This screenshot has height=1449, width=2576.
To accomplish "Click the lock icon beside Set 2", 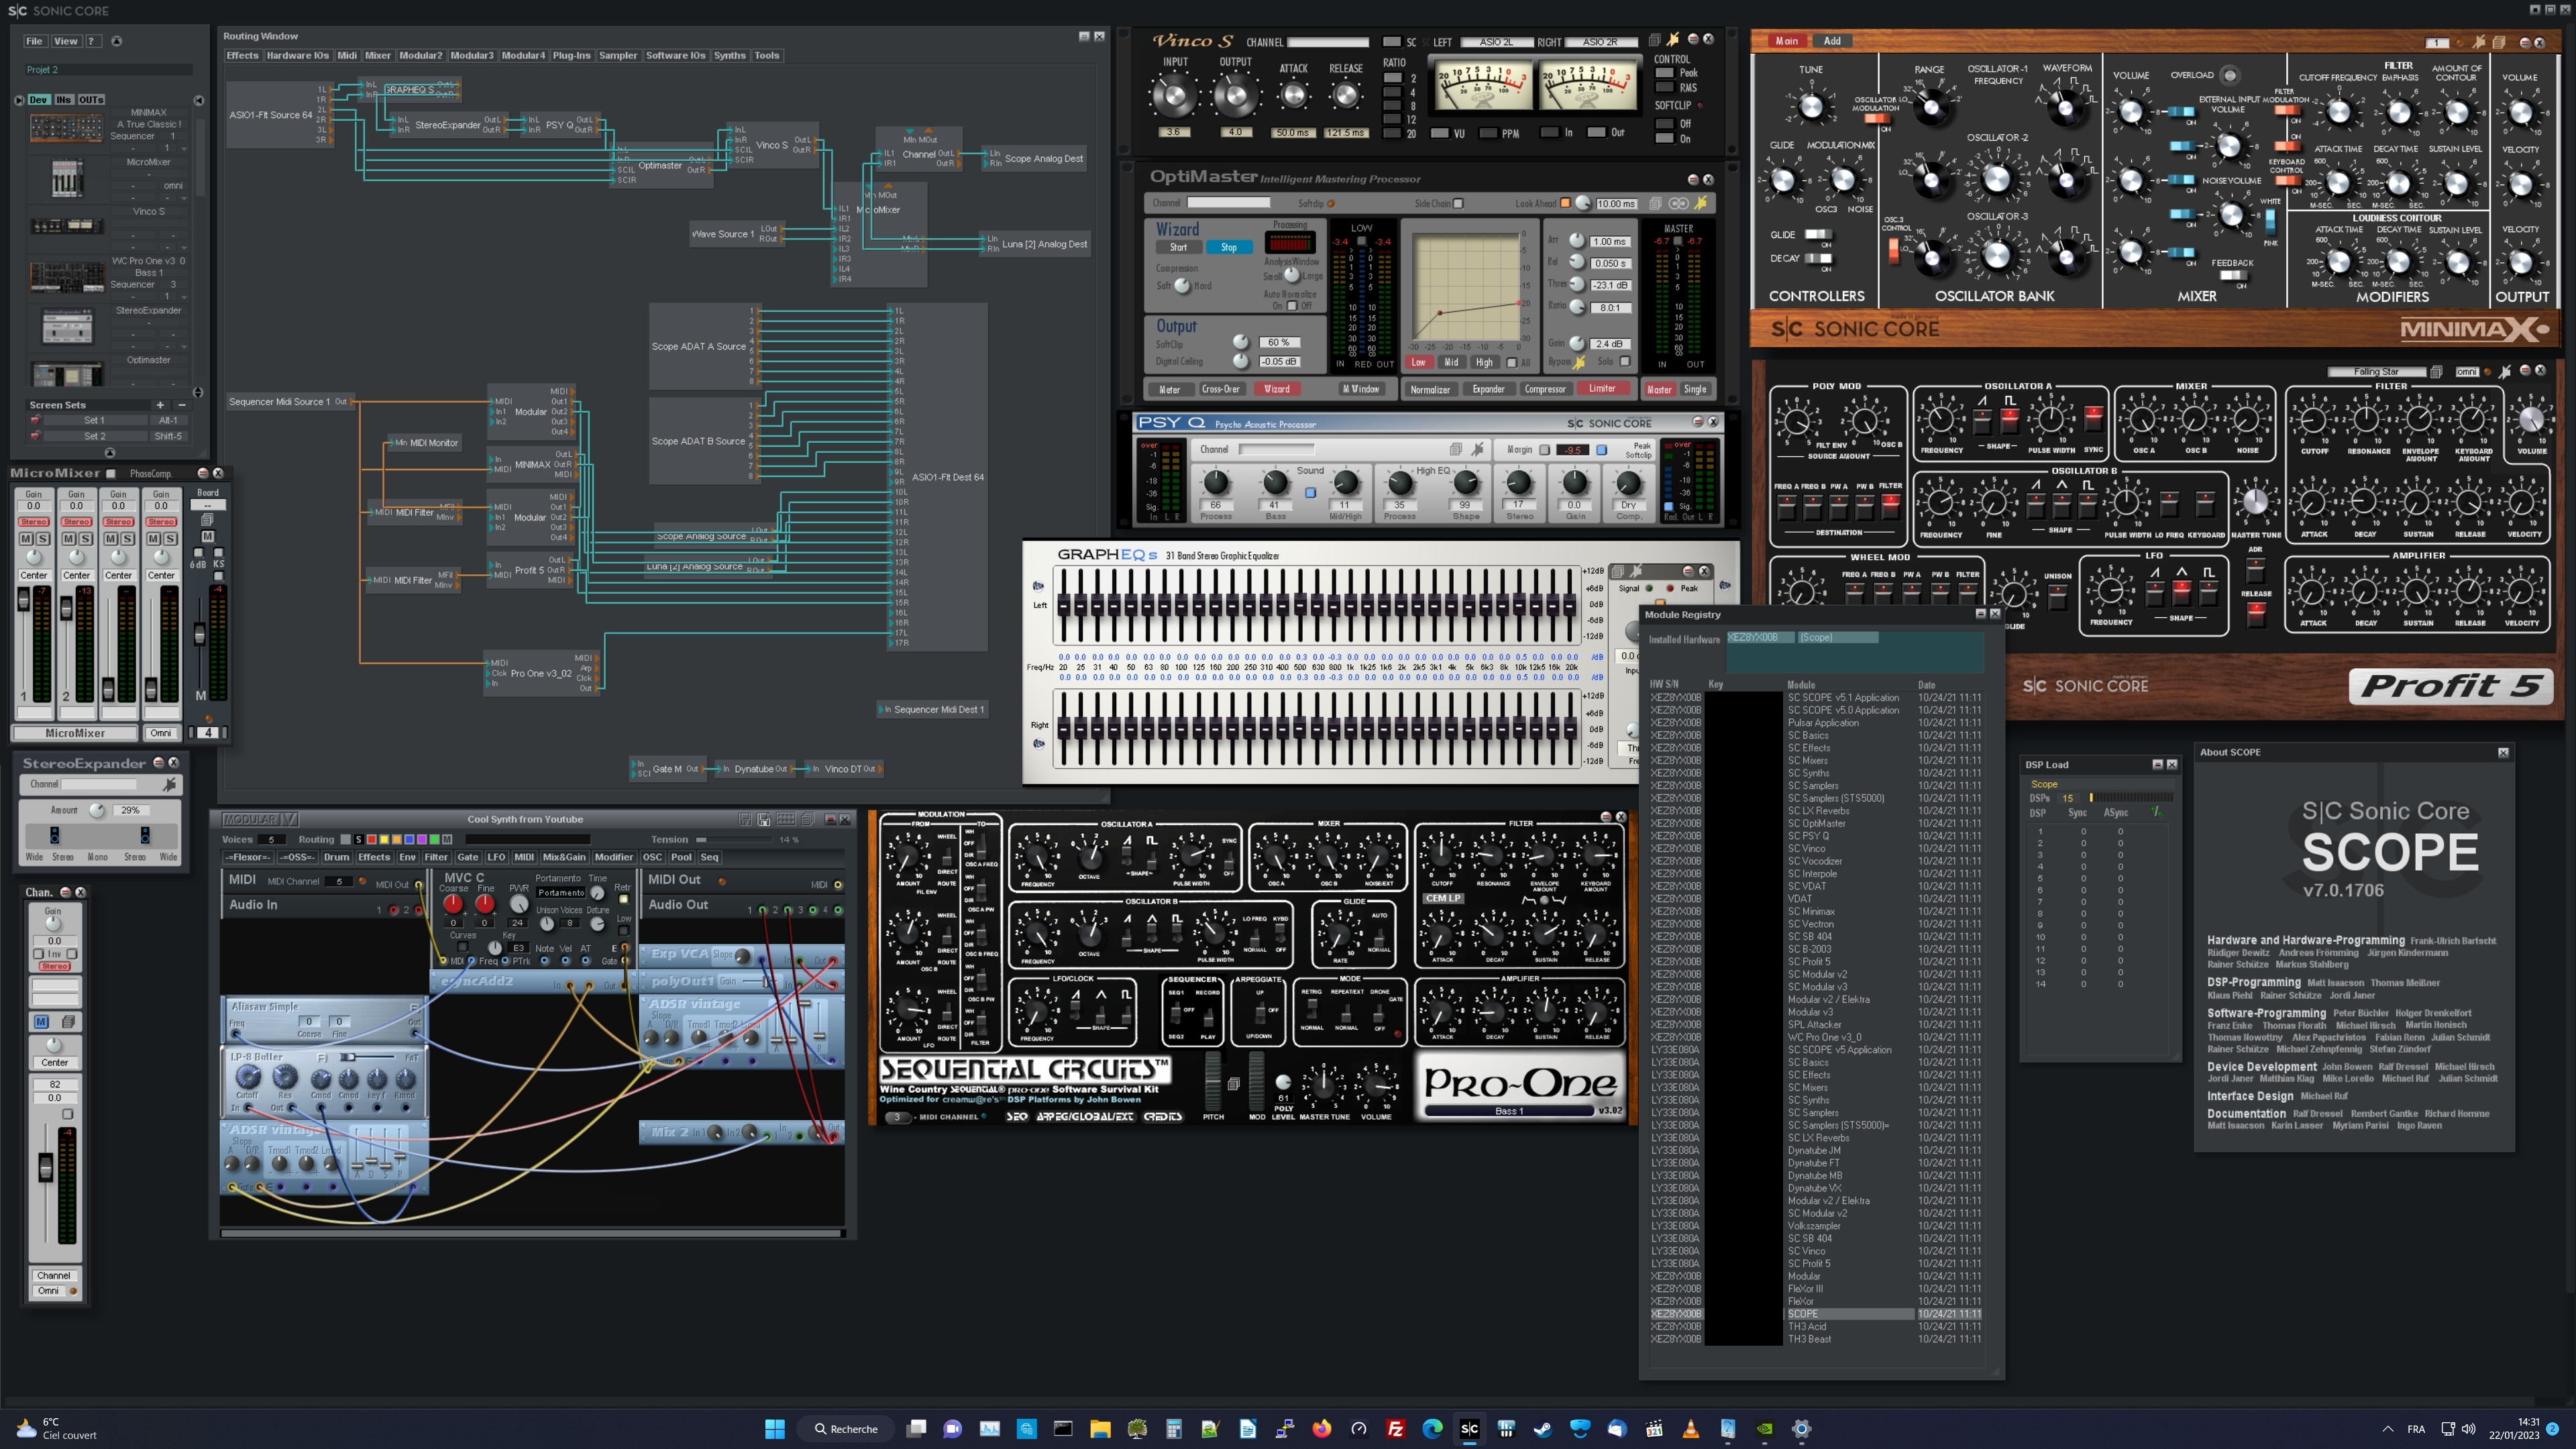I will coord(35,436).
